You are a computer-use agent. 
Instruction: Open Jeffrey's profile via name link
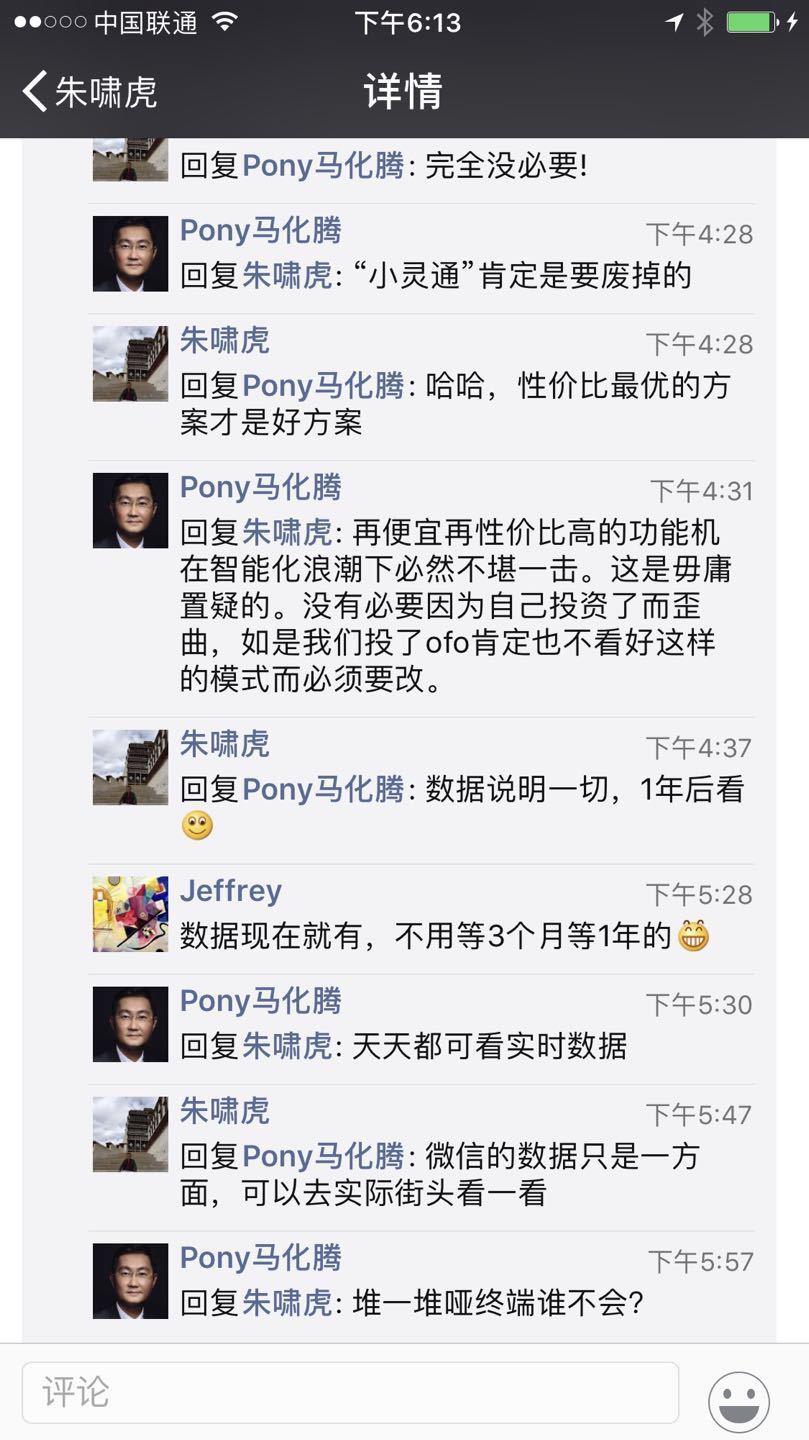(x=231, y=890)
